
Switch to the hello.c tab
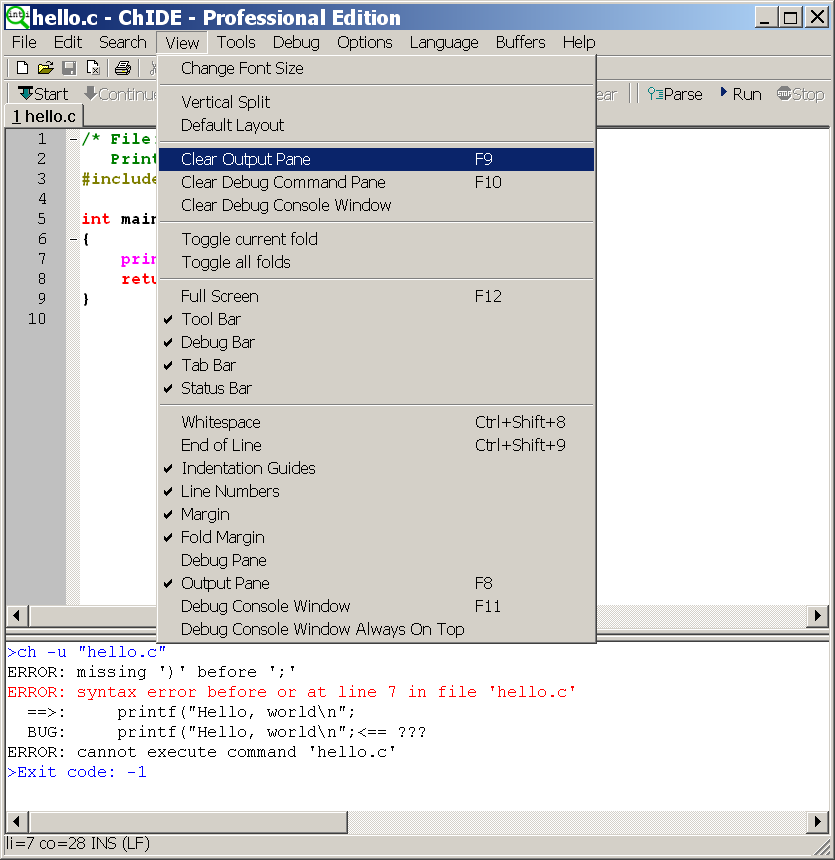click(x=44, y=116)
